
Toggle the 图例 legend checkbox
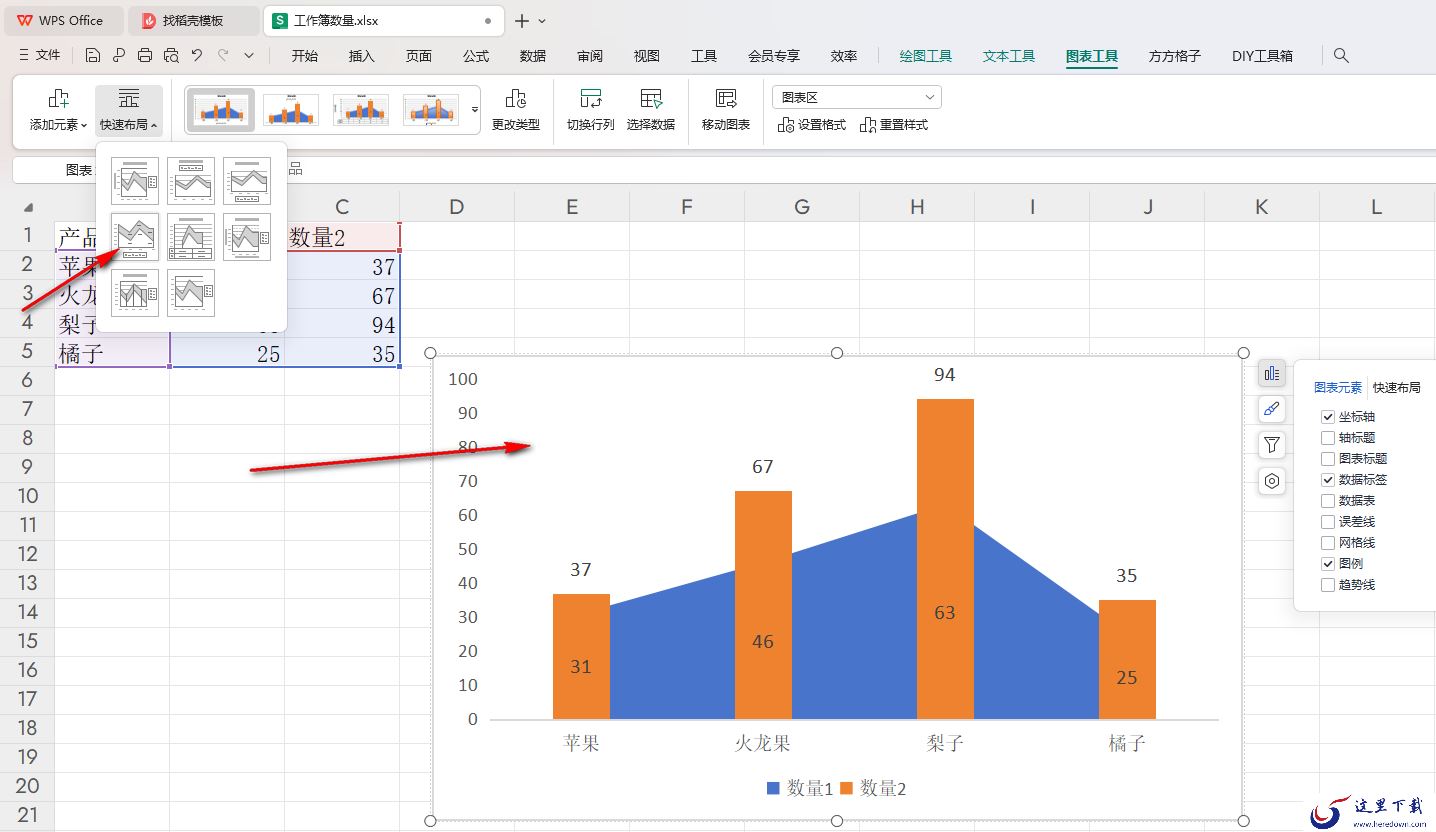pos(1328,564)
